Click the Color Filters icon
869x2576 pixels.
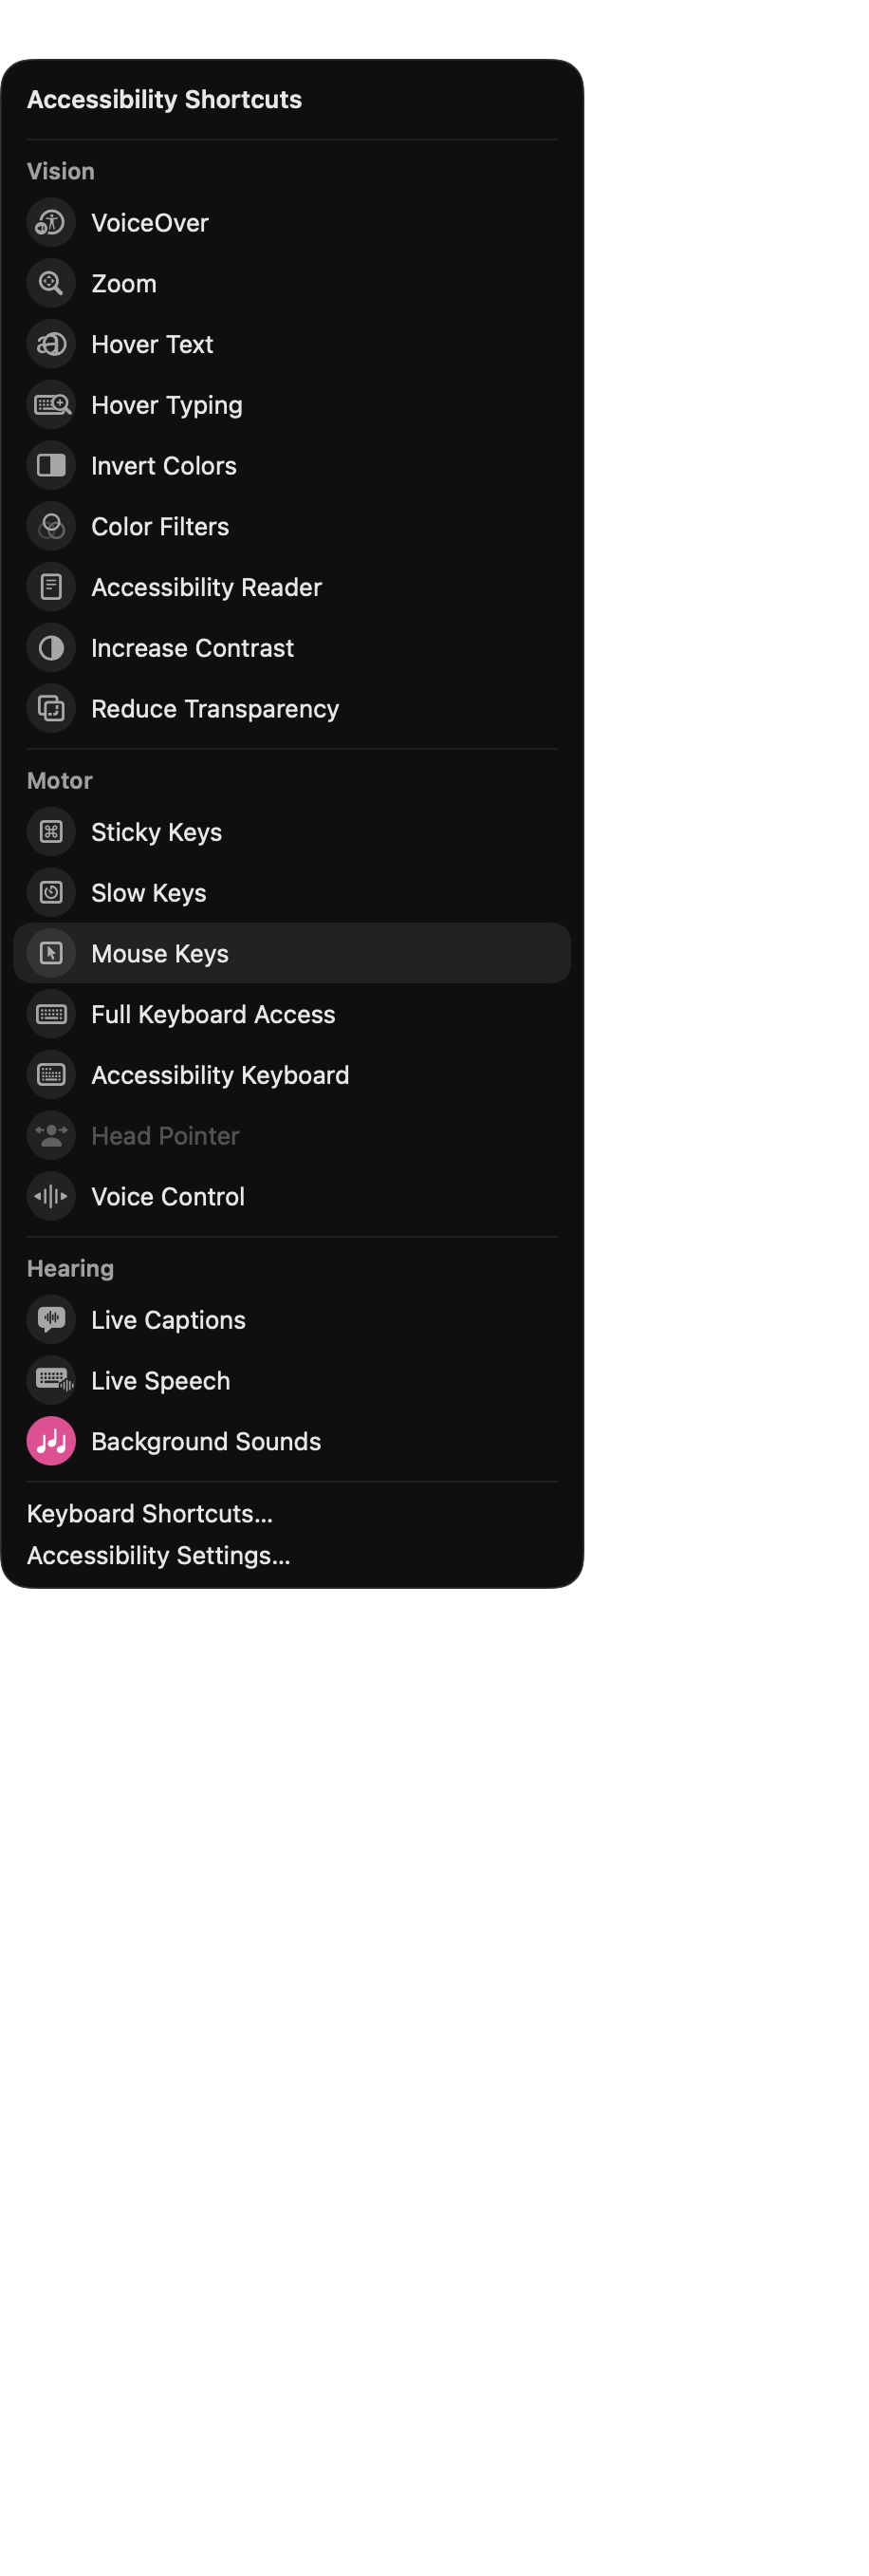pos(51,527)
